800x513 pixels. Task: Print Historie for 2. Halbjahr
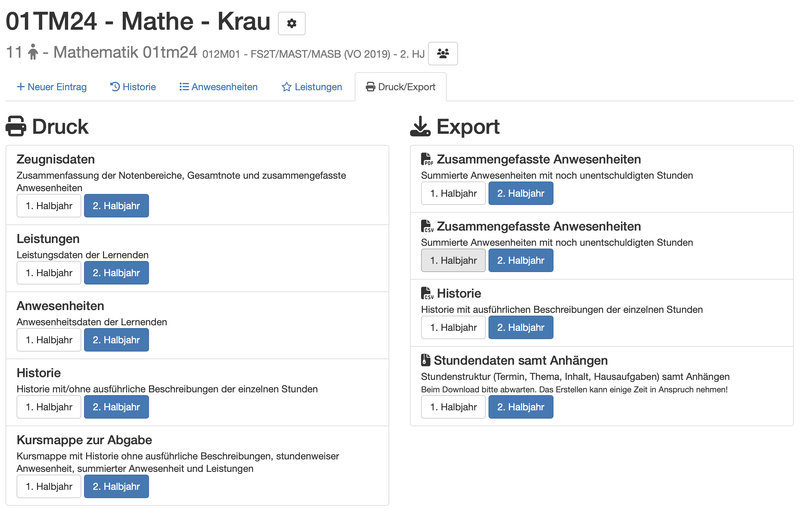point(116,407)
